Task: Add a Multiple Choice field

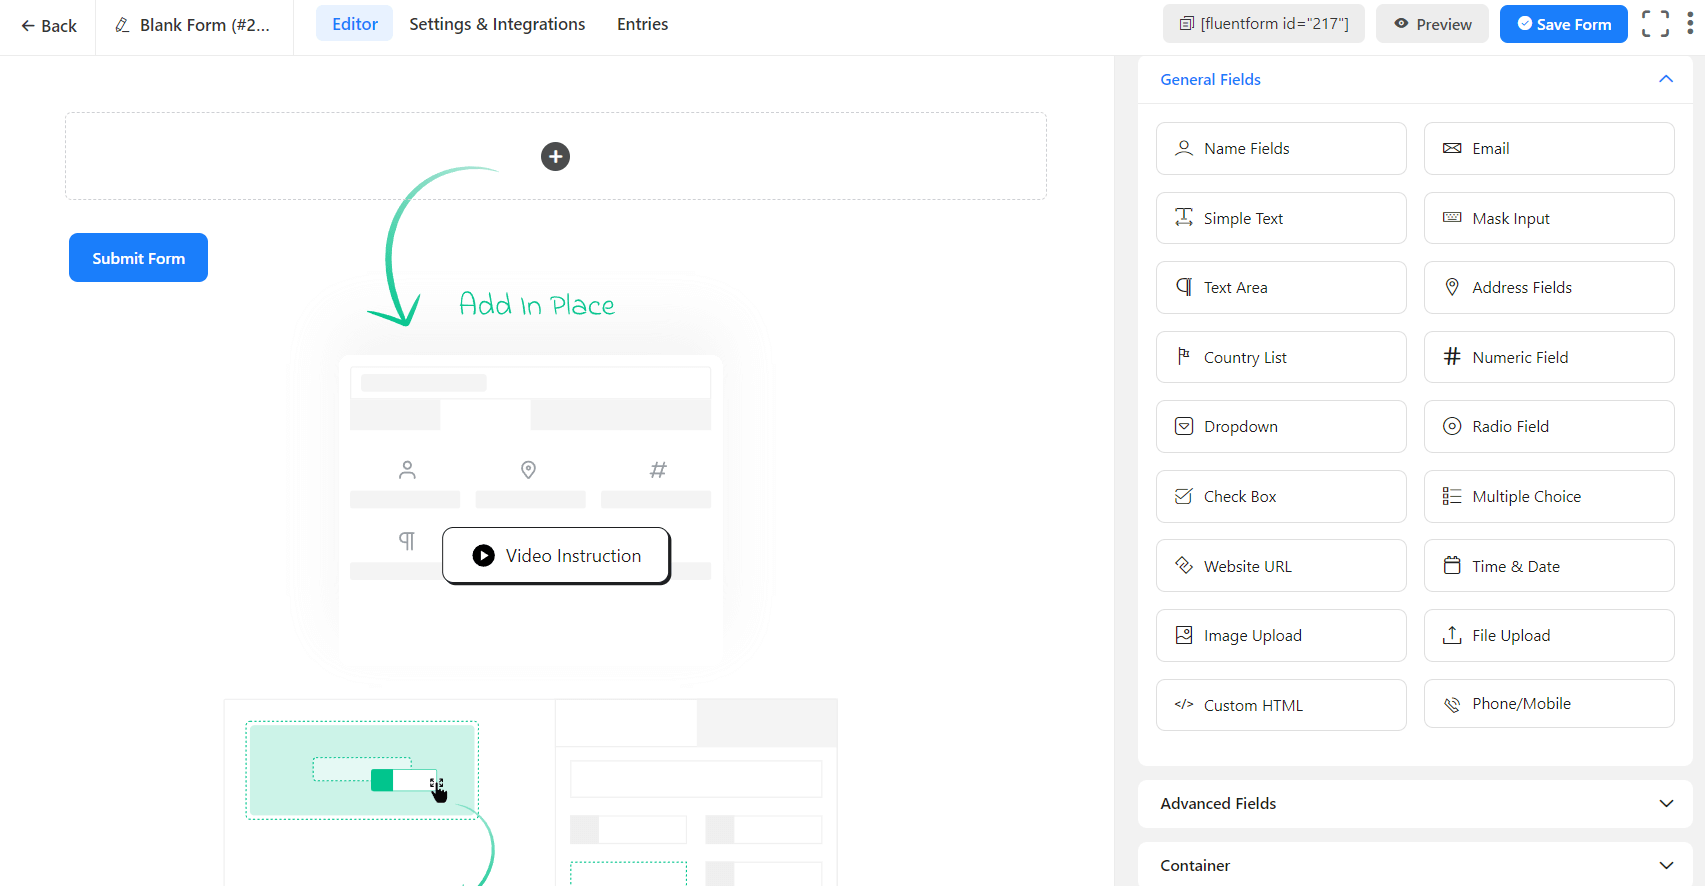Action: click(x=1548, y=497)
